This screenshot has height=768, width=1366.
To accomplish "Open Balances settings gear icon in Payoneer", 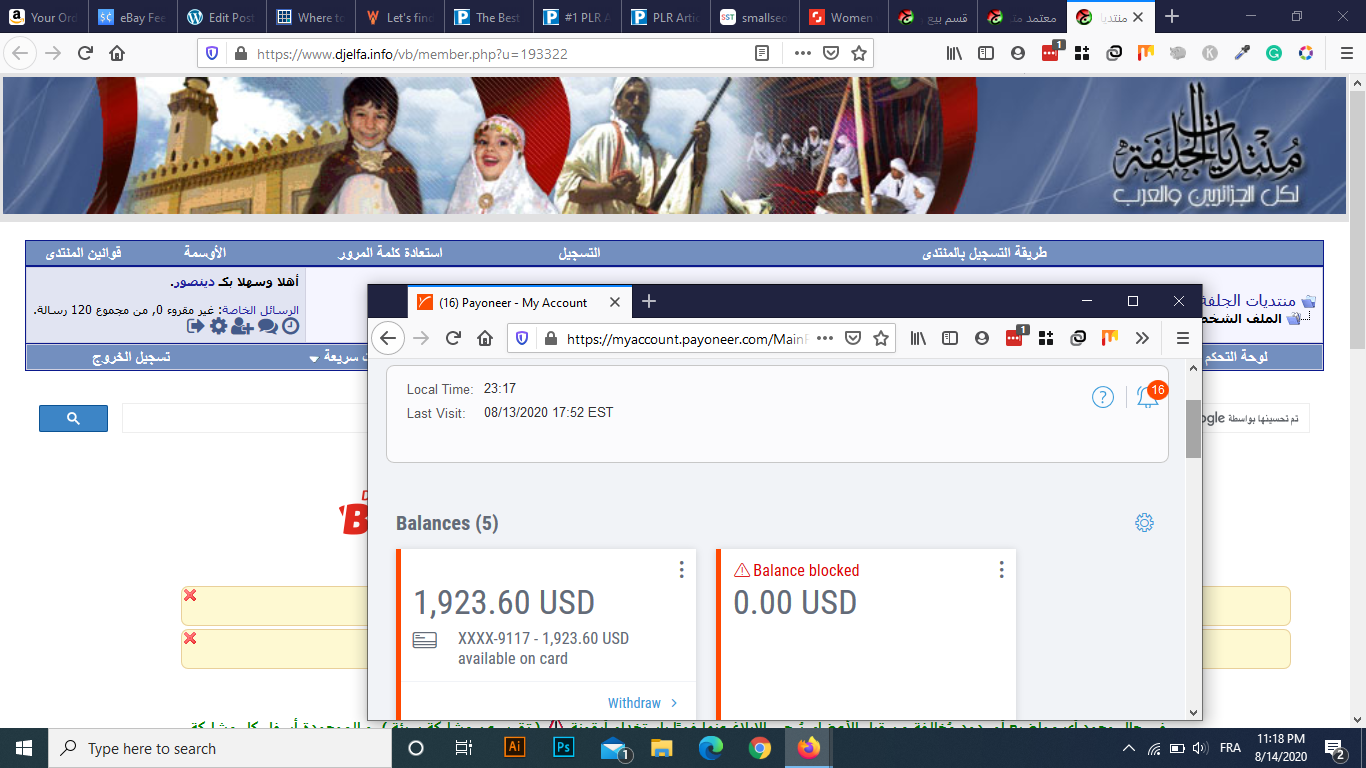I will tap(1144, 523).
